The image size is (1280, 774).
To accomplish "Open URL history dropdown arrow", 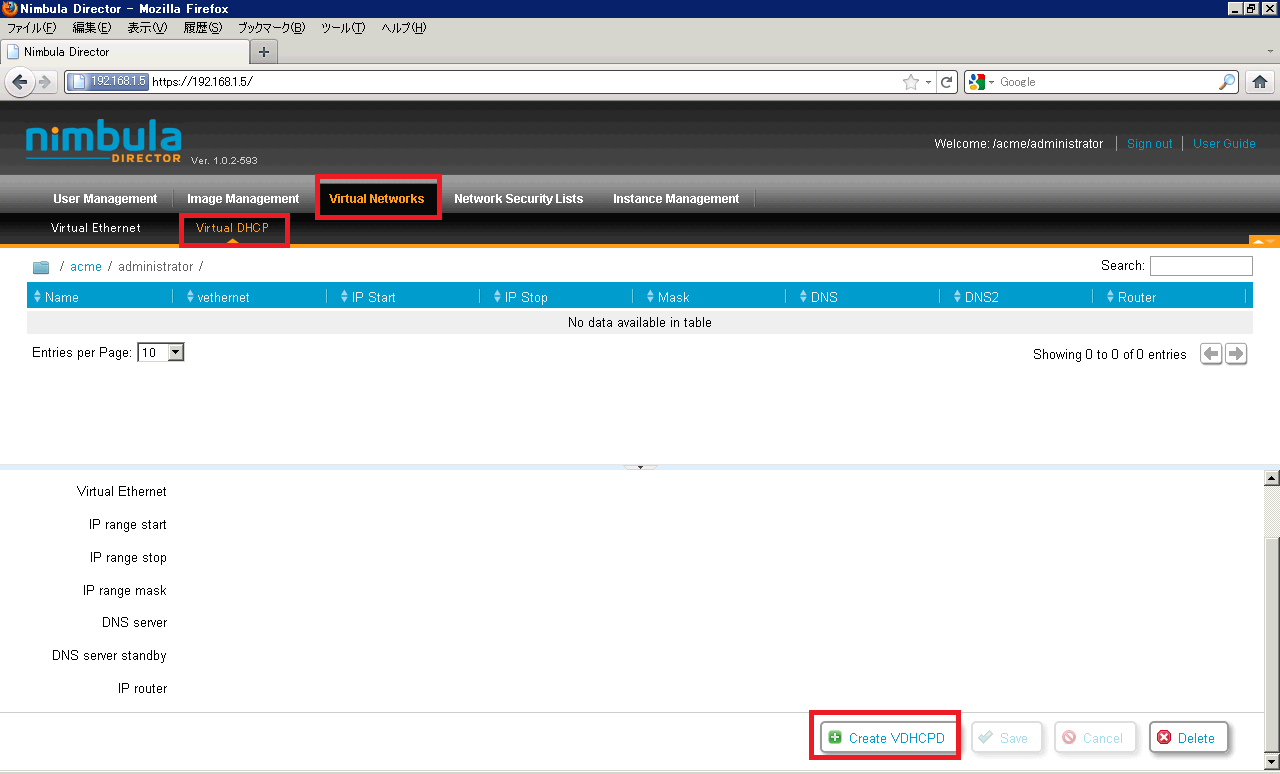I will [929, 82].
